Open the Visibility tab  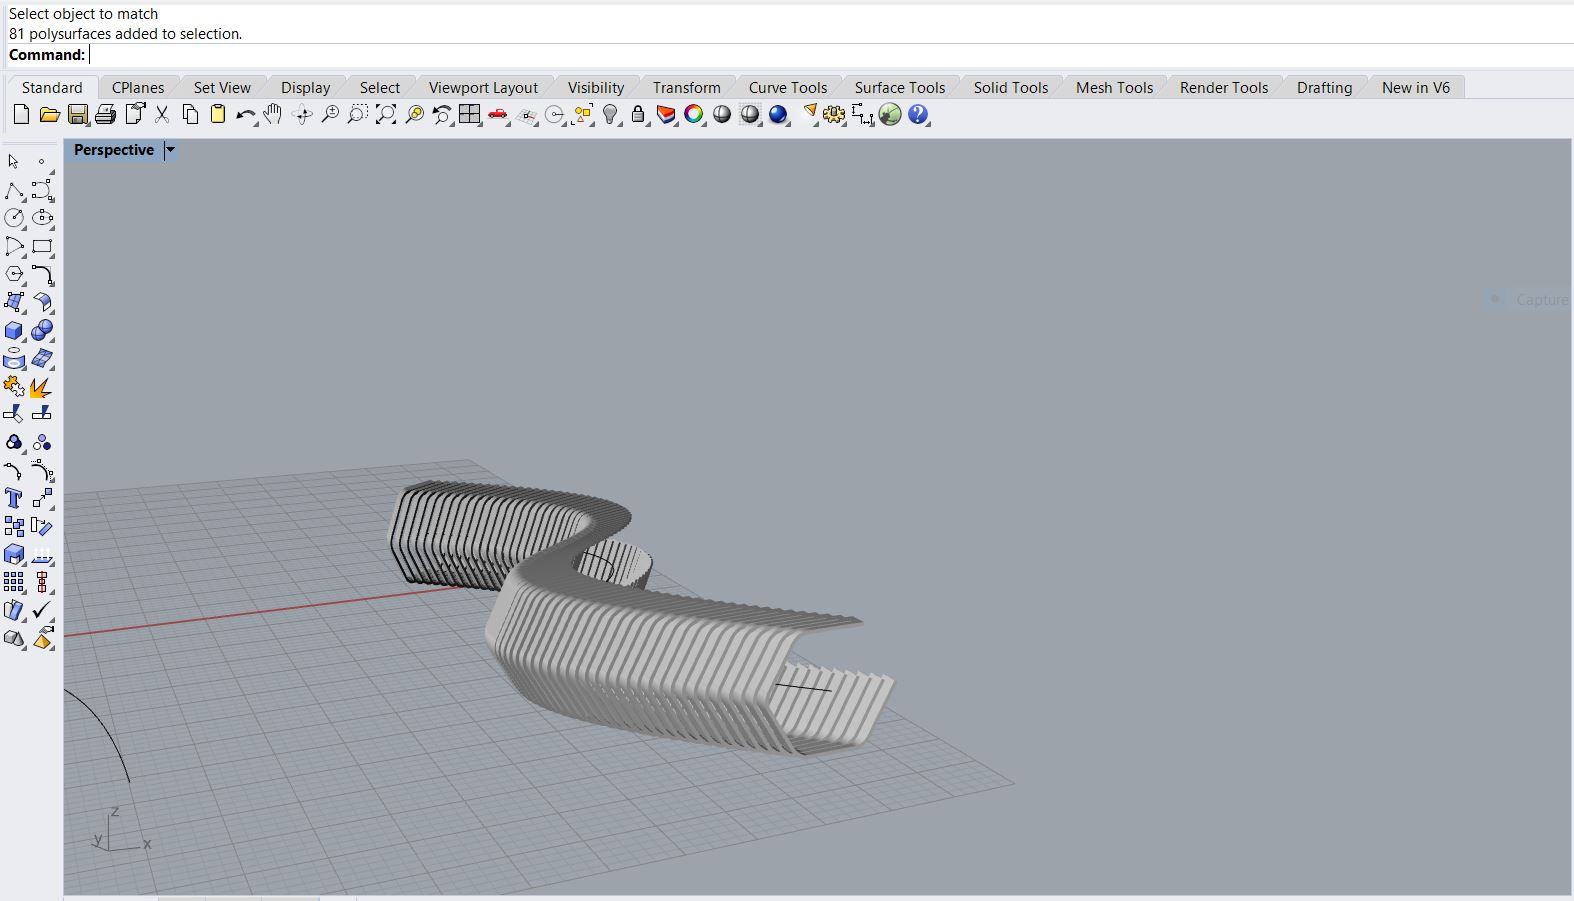pos(596,87)
